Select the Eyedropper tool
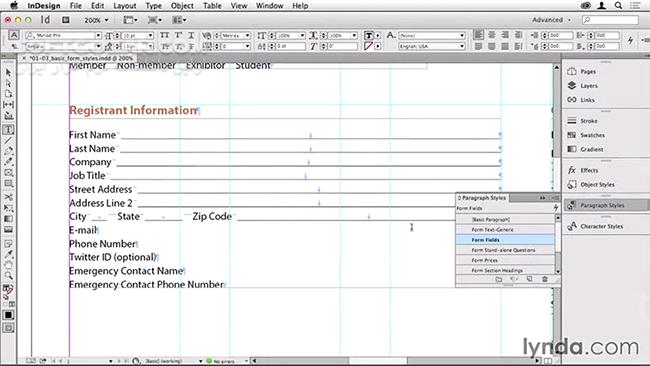650x366 pixels. coord(8,254)
